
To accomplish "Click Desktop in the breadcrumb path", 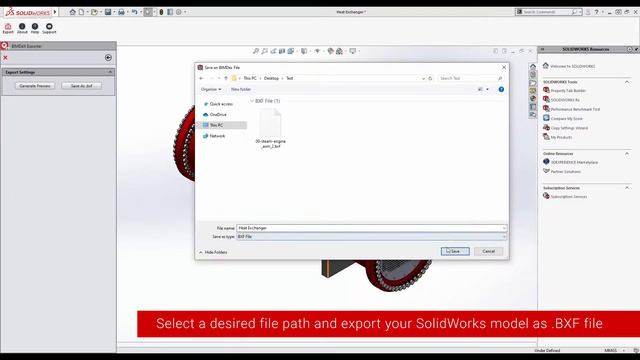I will pyautogui.click(x=271, y=78).
